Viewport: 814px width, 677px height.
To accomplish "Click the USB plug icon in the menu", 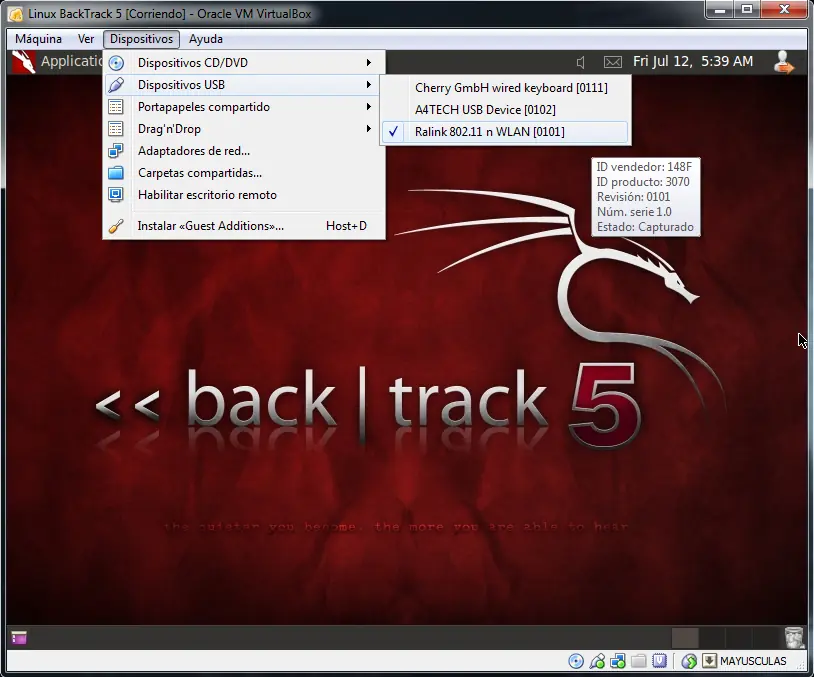I will click(x=116, y=85).
